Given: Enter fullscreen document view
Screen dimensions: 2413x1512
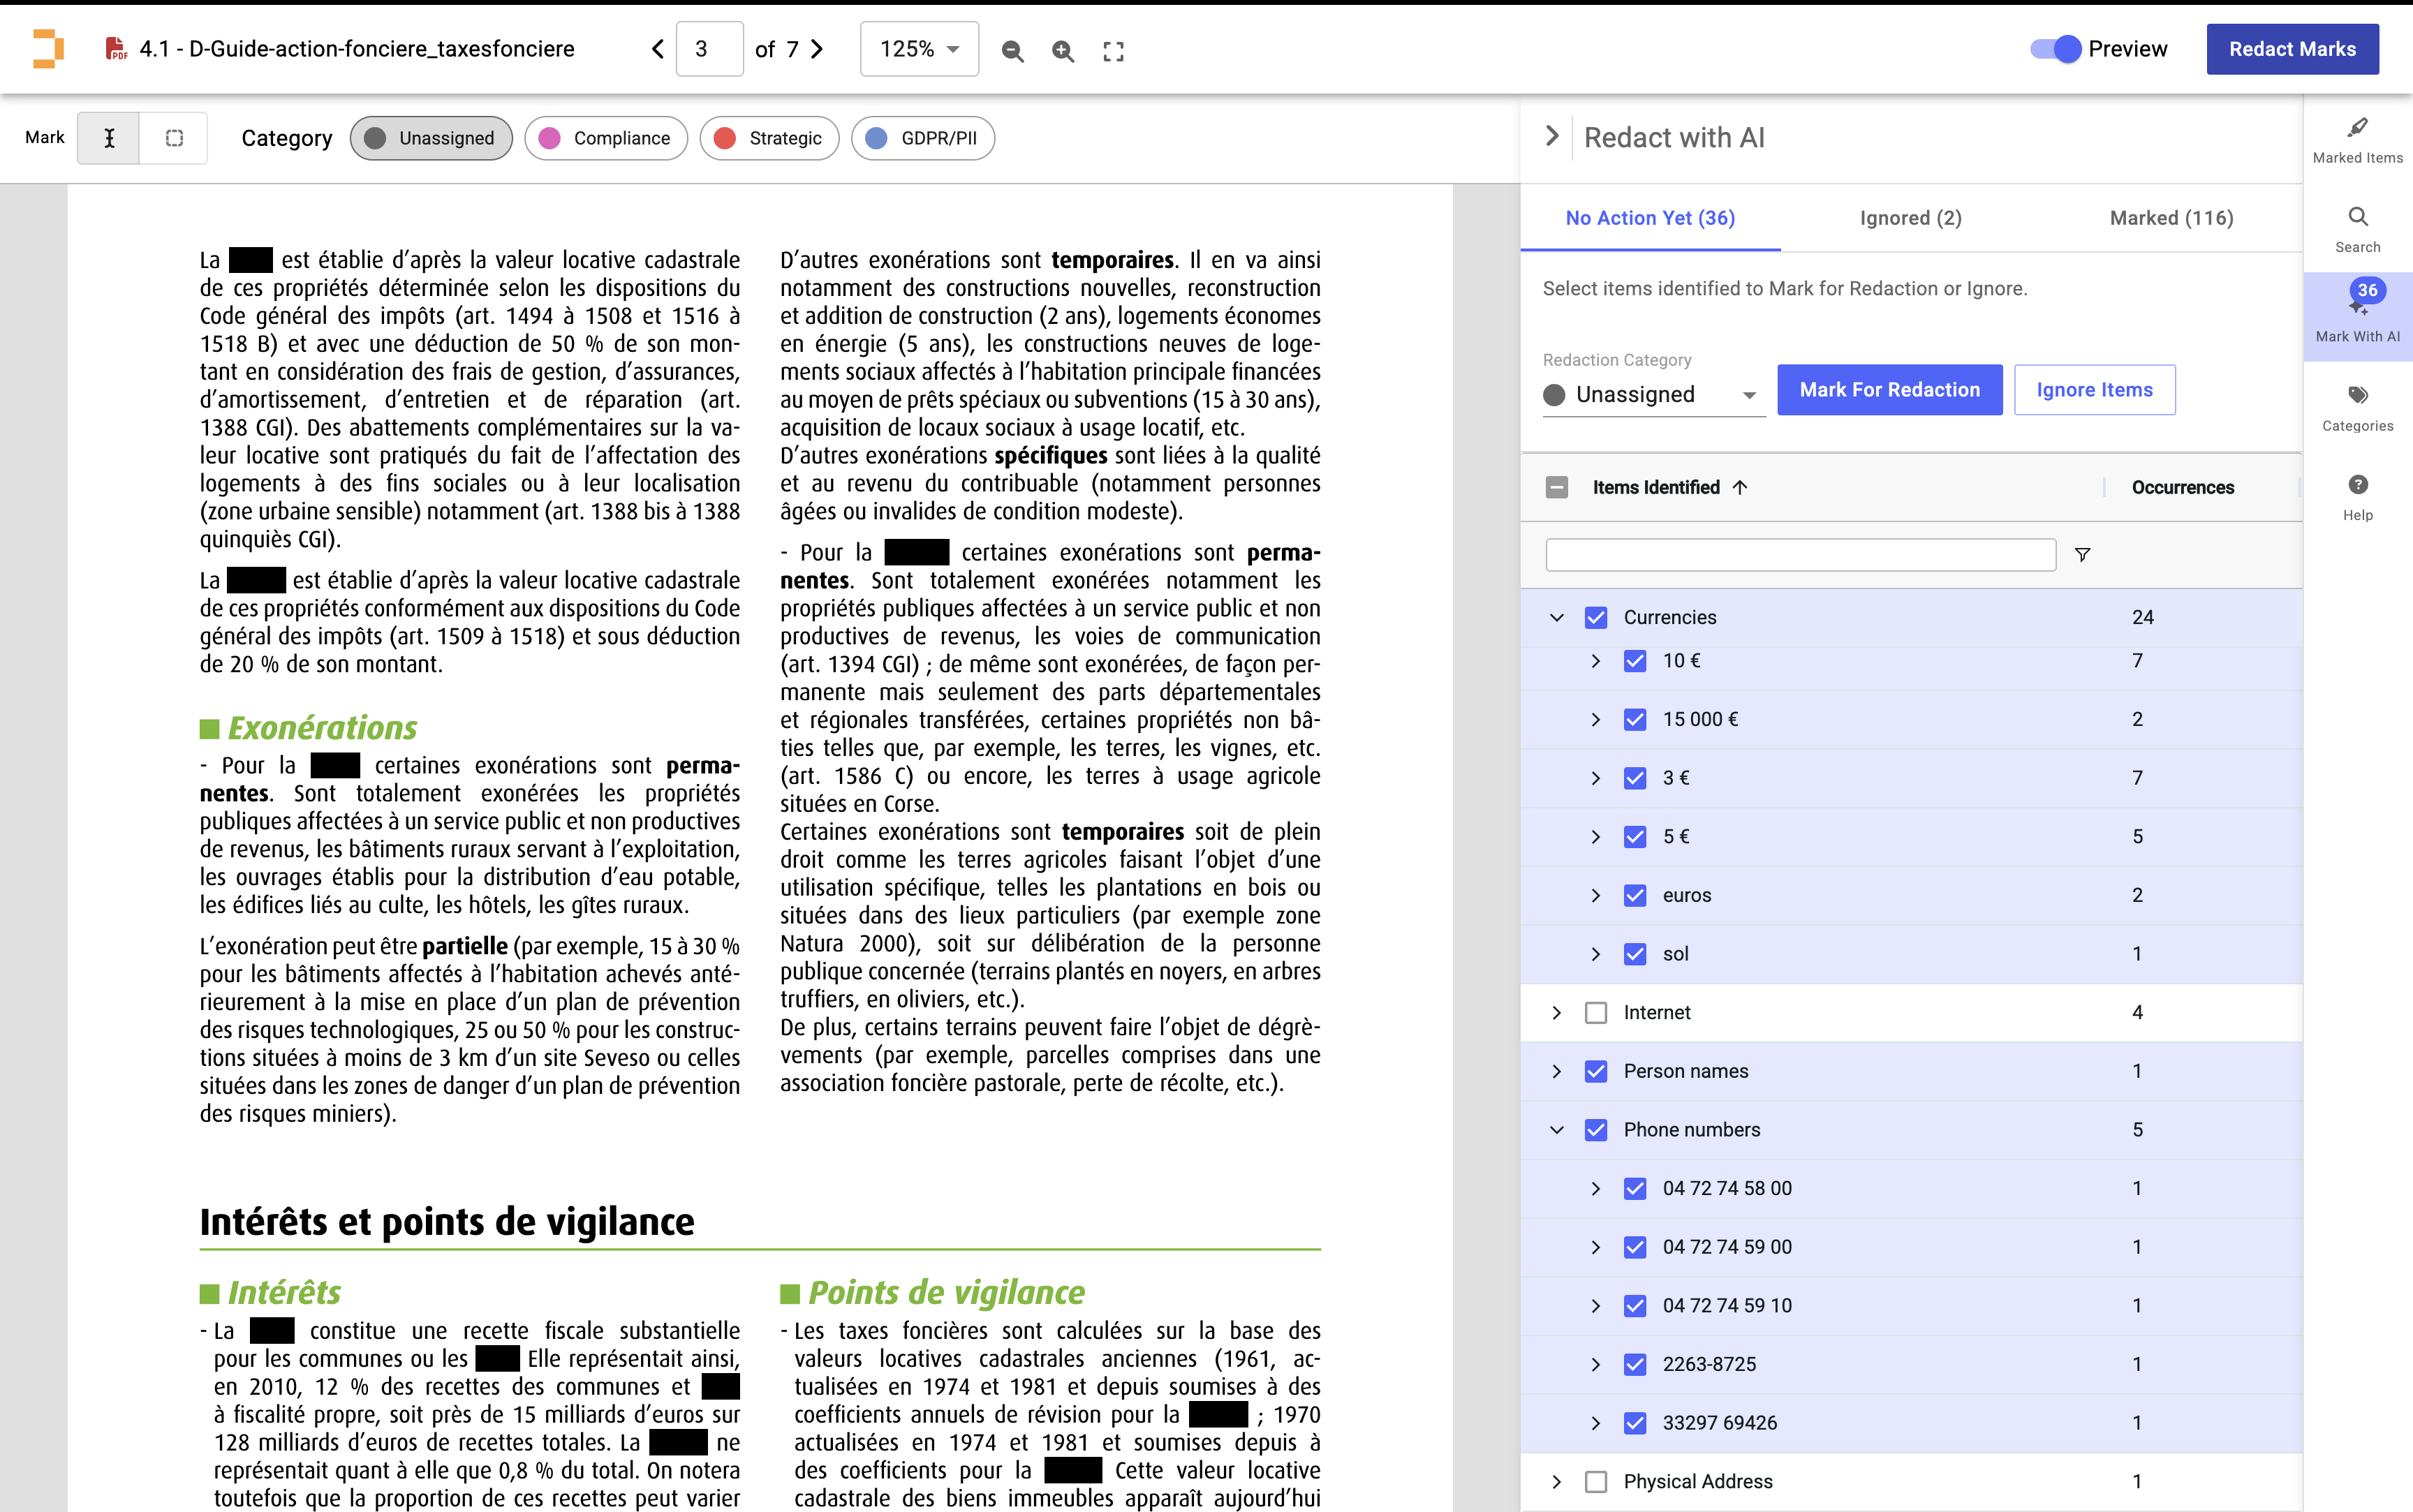Looking at the screenshot, I should pos(1113,49).
